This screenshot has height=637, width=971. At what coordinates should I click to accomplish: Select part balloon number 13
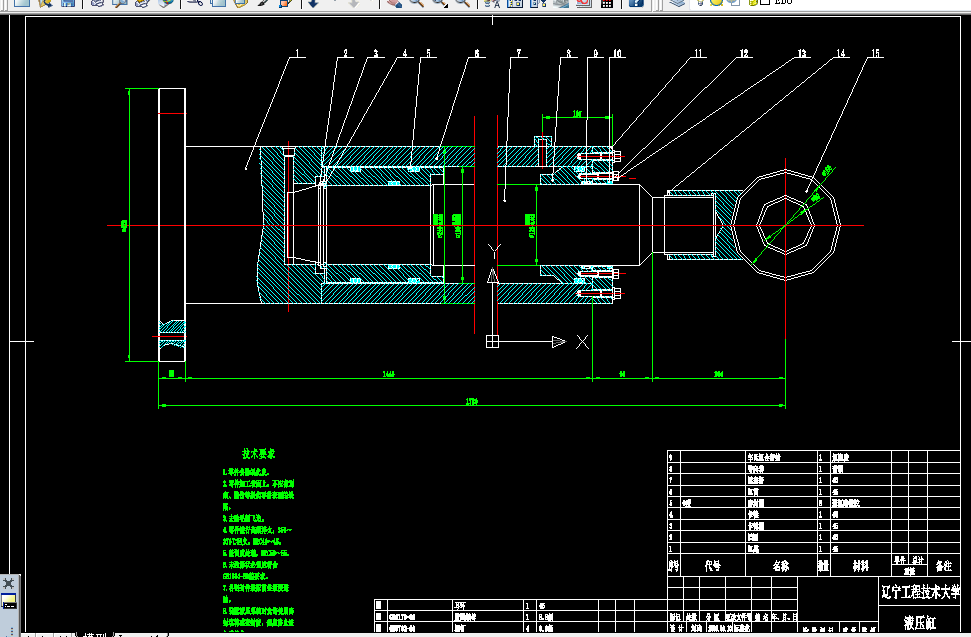pos(802,53)
